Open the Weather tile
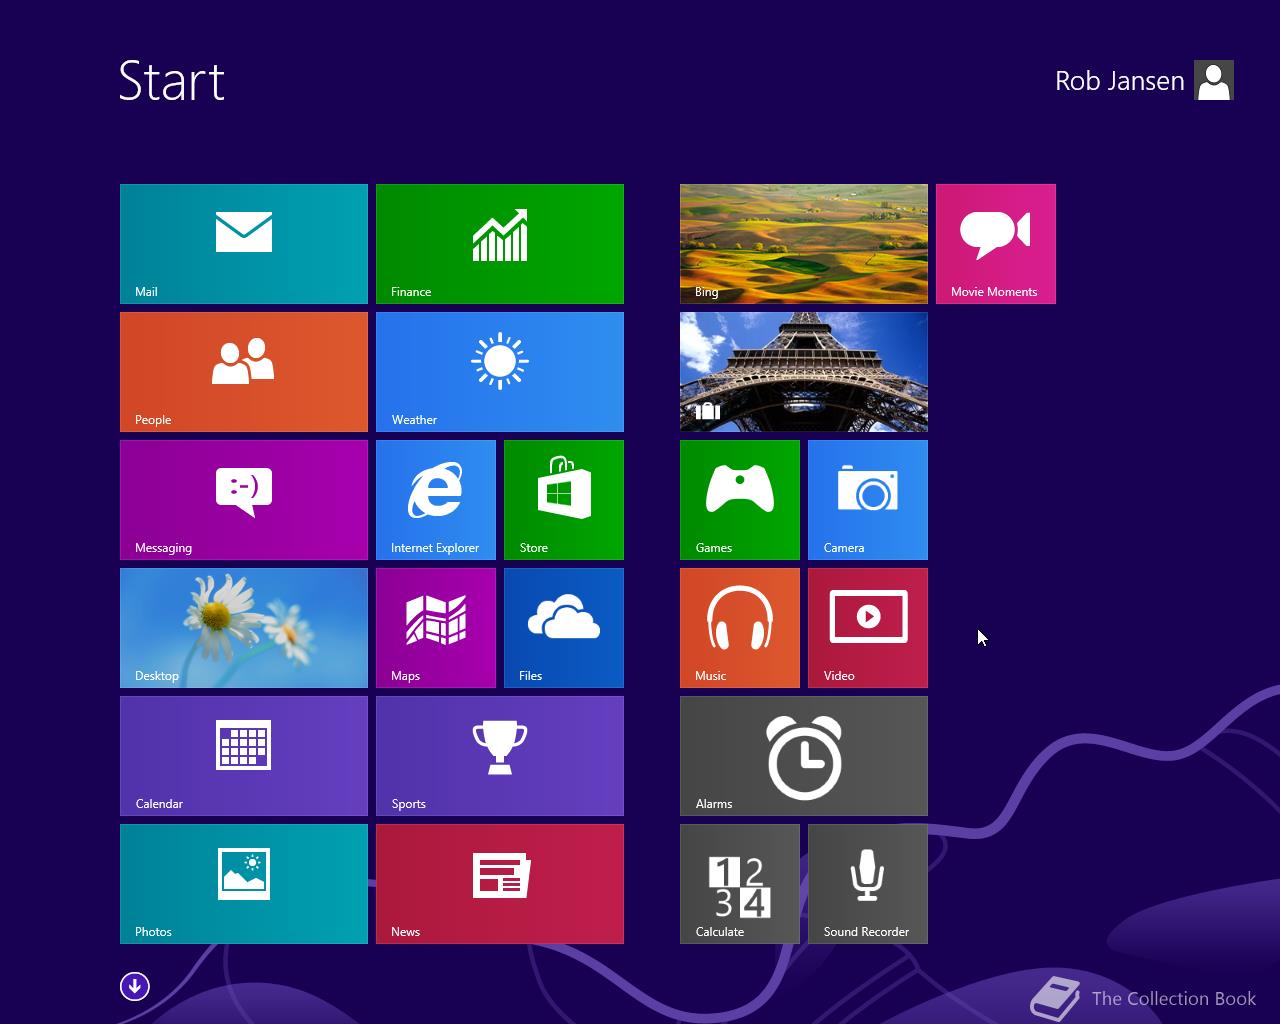 pyautogui.click(x=500, y=372)
